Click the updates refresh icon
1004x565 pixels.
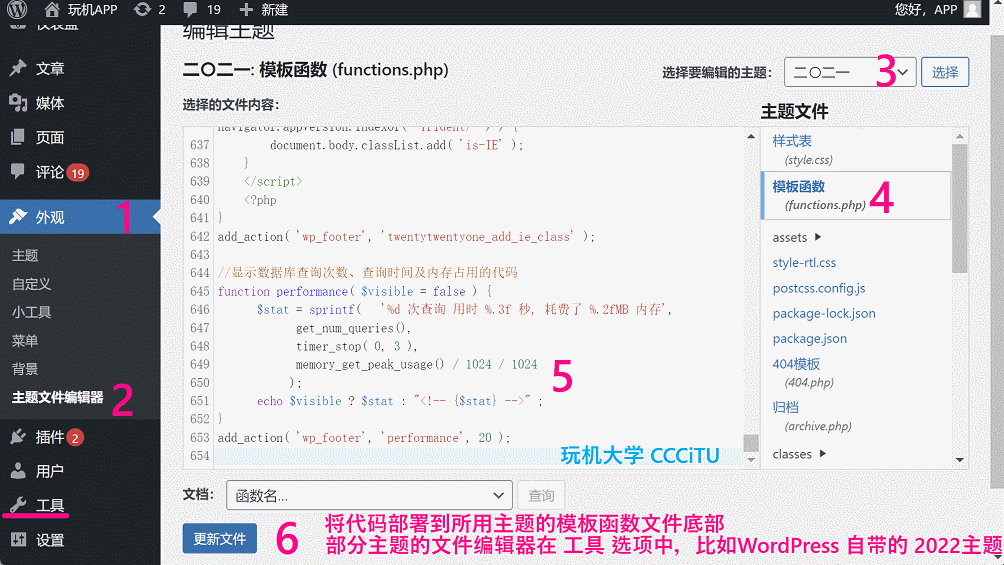[142, 10]
